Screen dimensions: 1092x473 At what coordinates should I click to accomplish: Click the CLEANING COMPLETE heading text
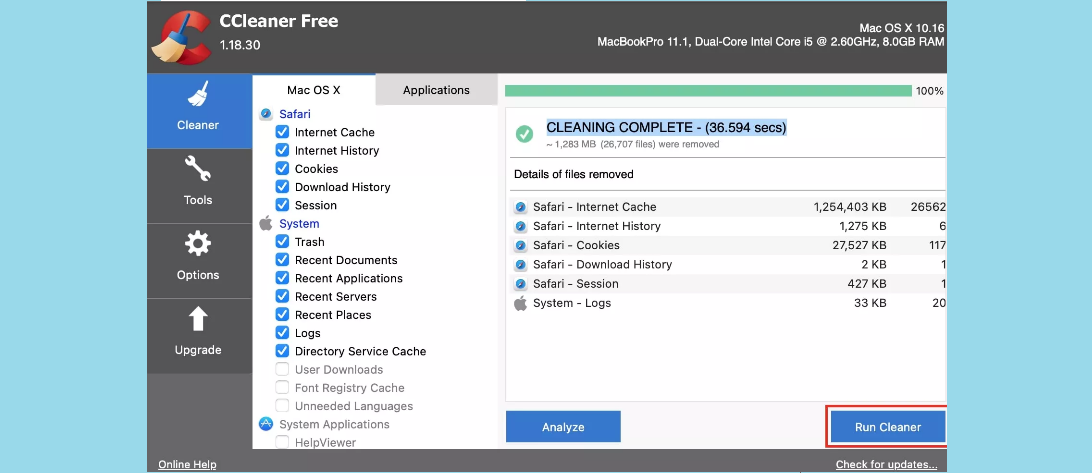(666, 128)
